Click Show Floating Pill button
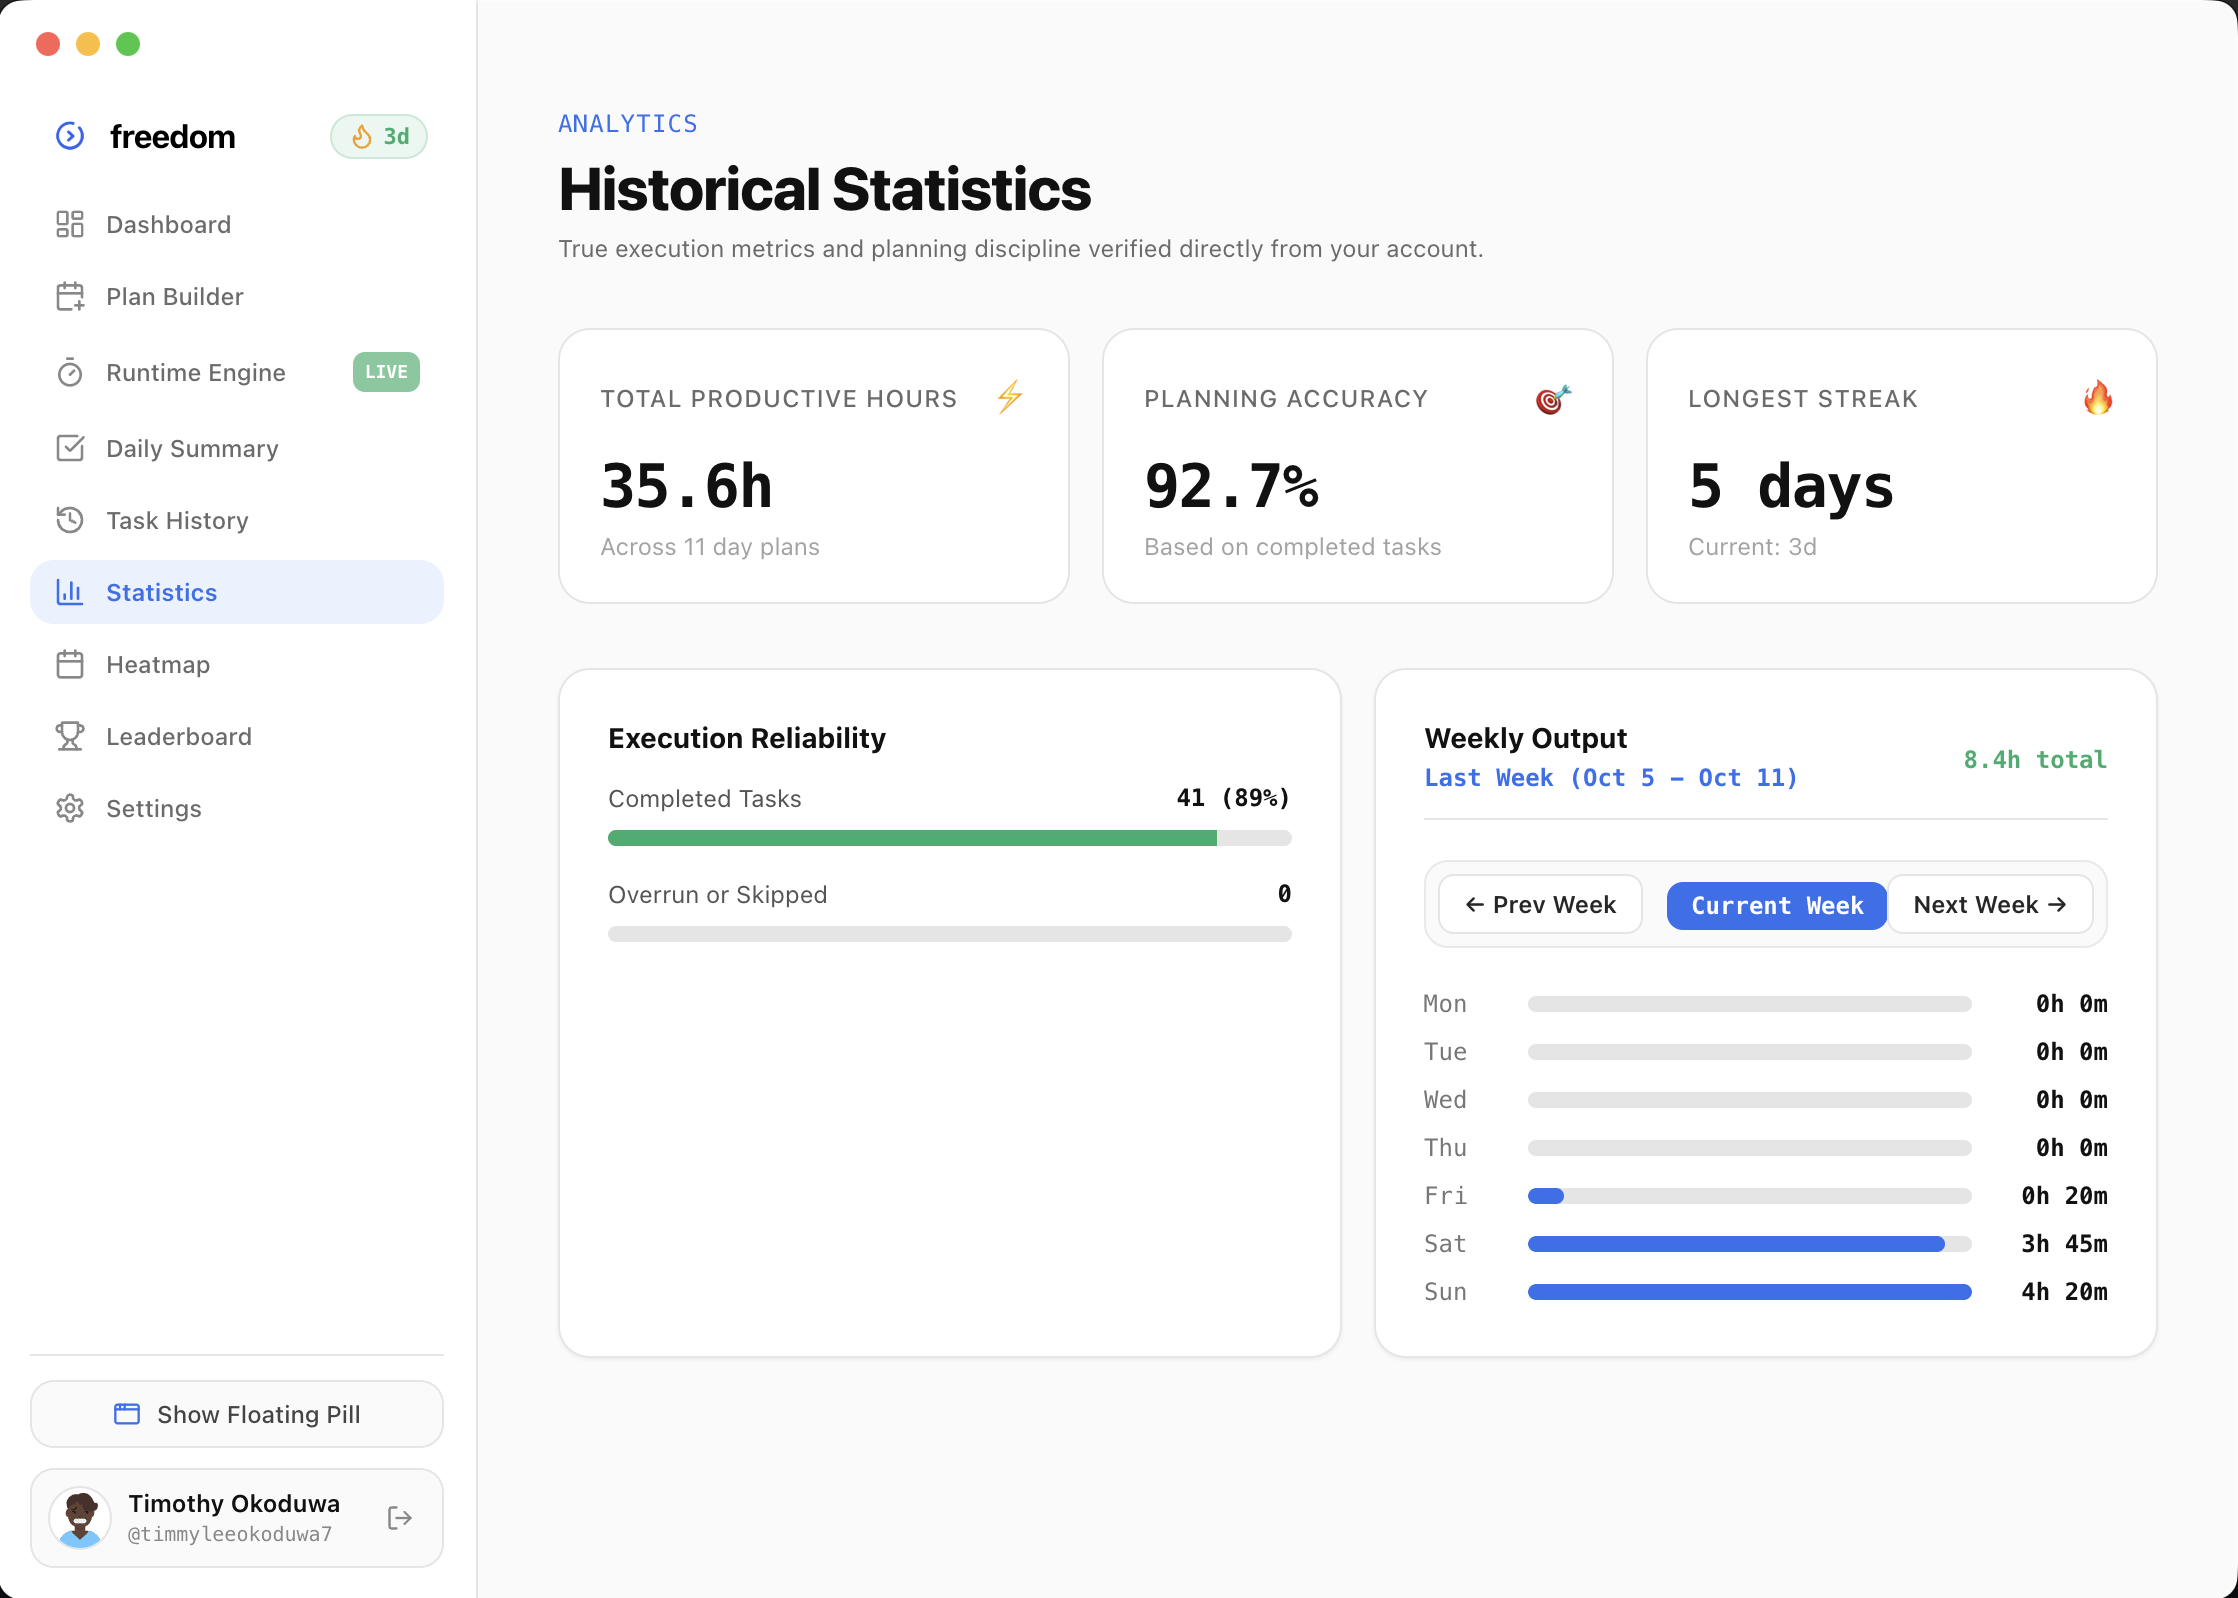Screen dimensions: 2238x1598 237,1414
